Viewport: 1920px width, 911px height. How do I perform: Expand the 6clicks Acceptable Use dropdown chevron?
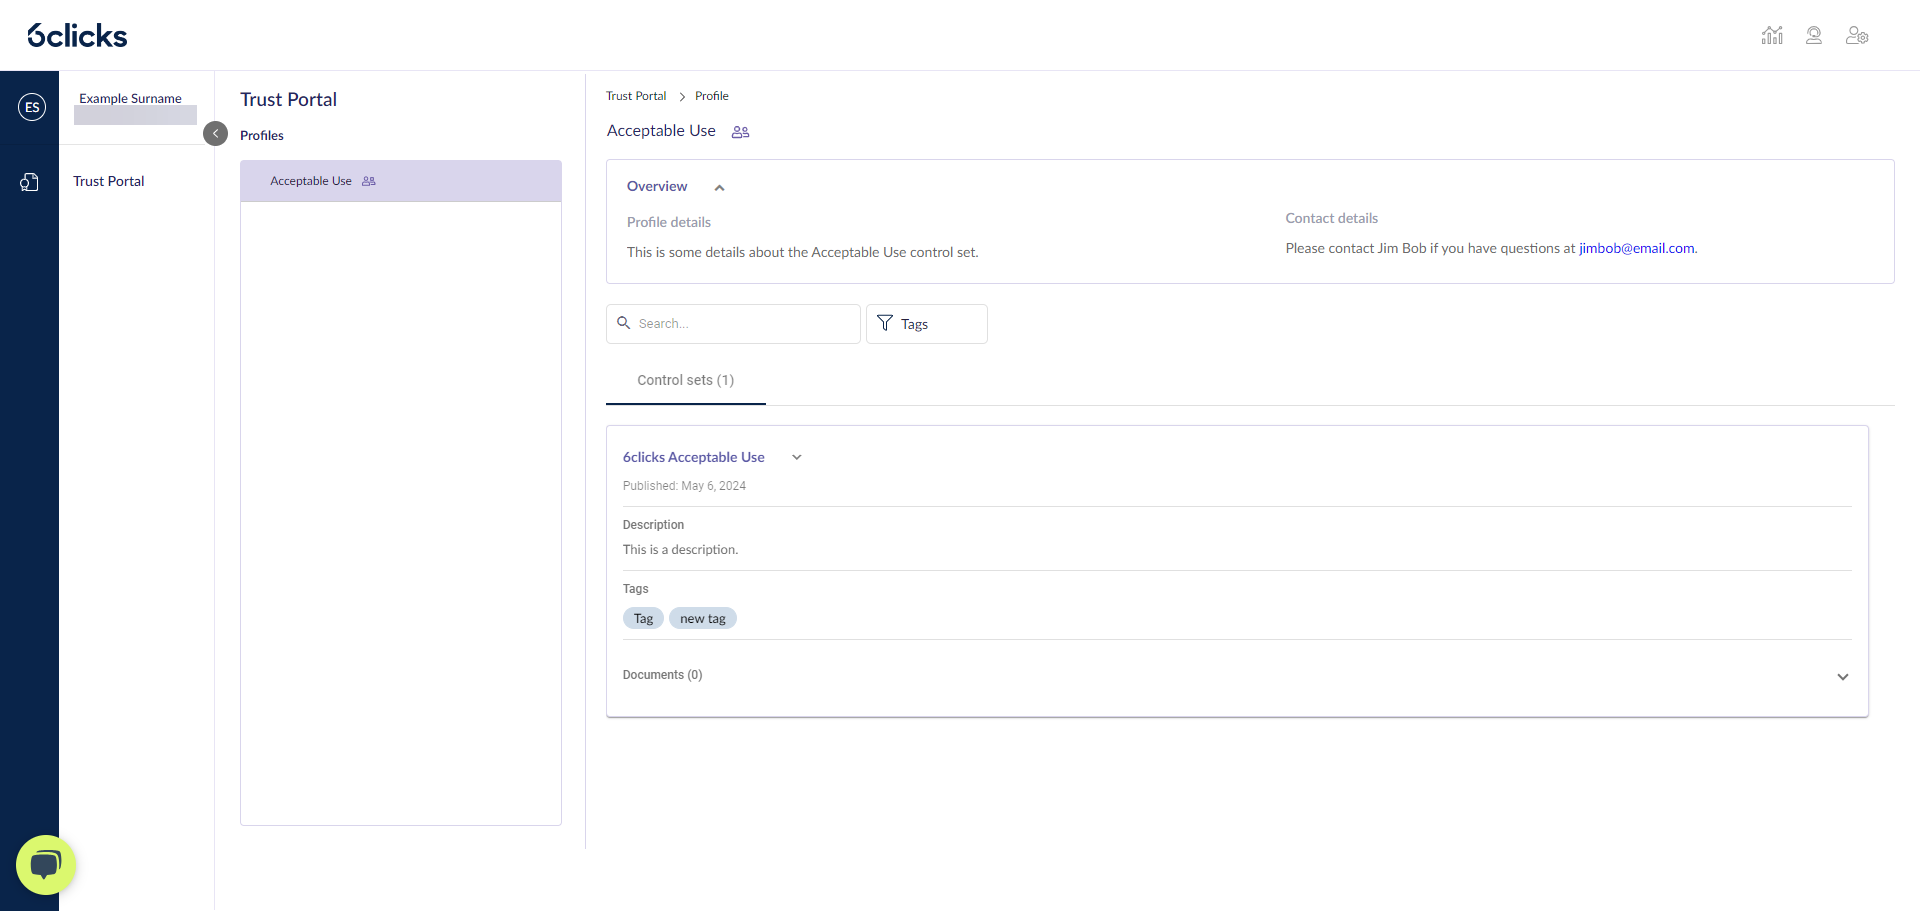point(797,457)
